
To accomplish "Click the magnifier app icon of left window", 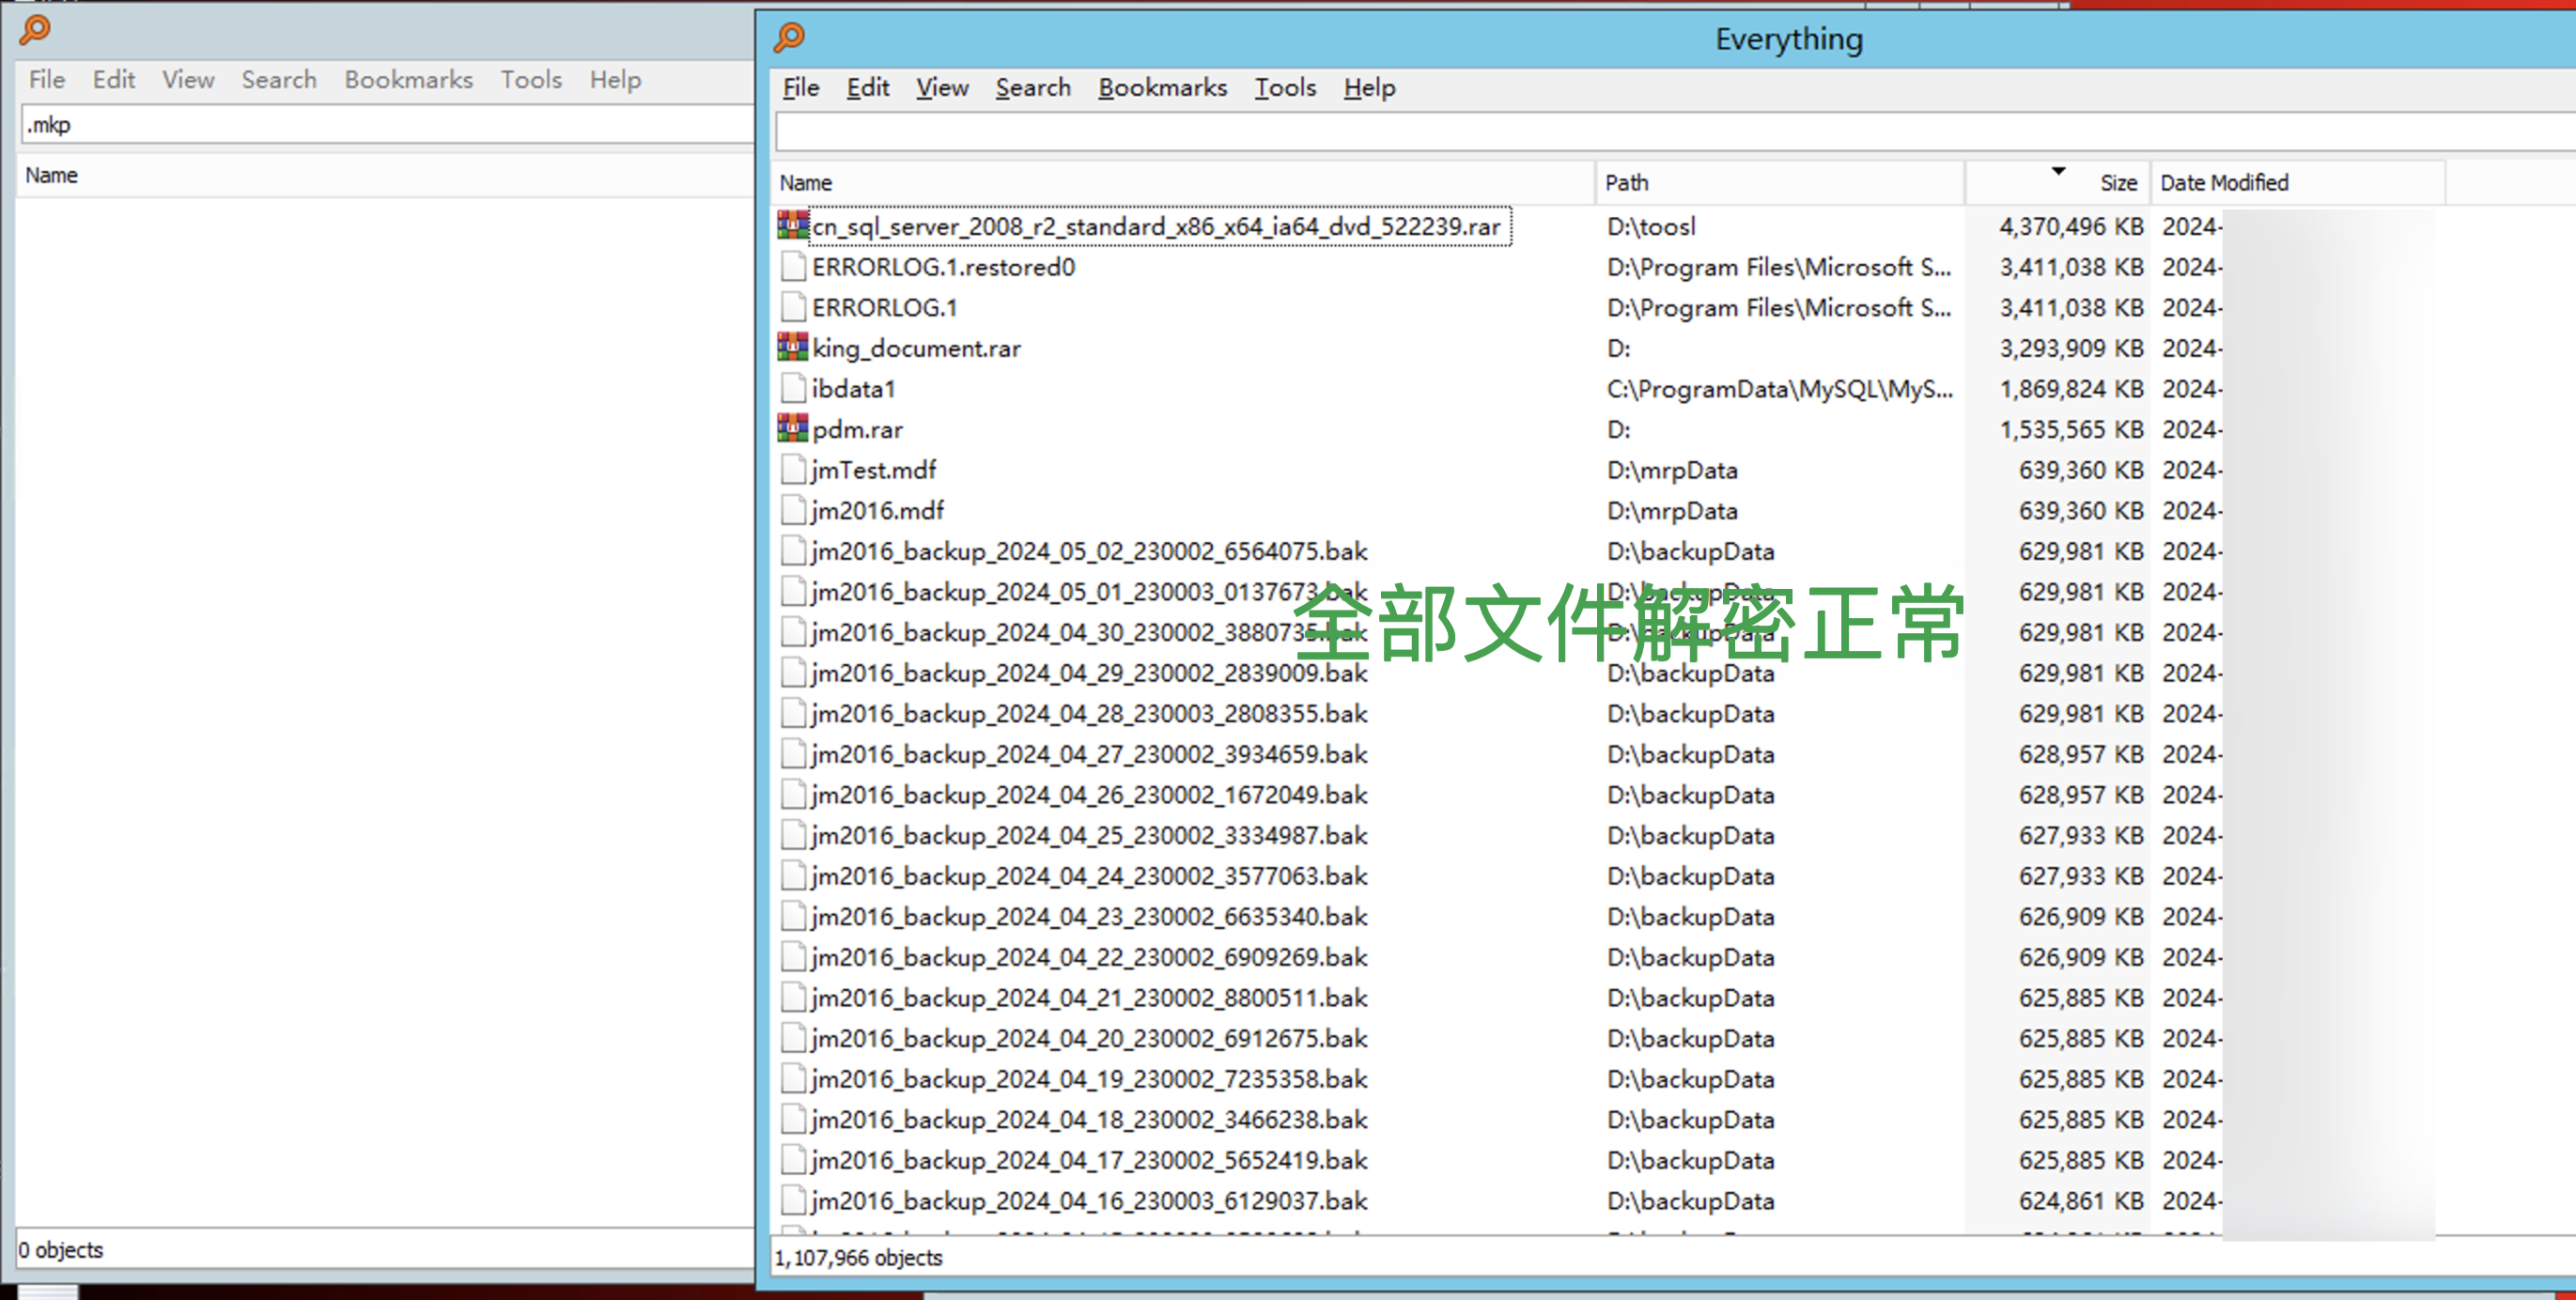I will coord(35,30).
